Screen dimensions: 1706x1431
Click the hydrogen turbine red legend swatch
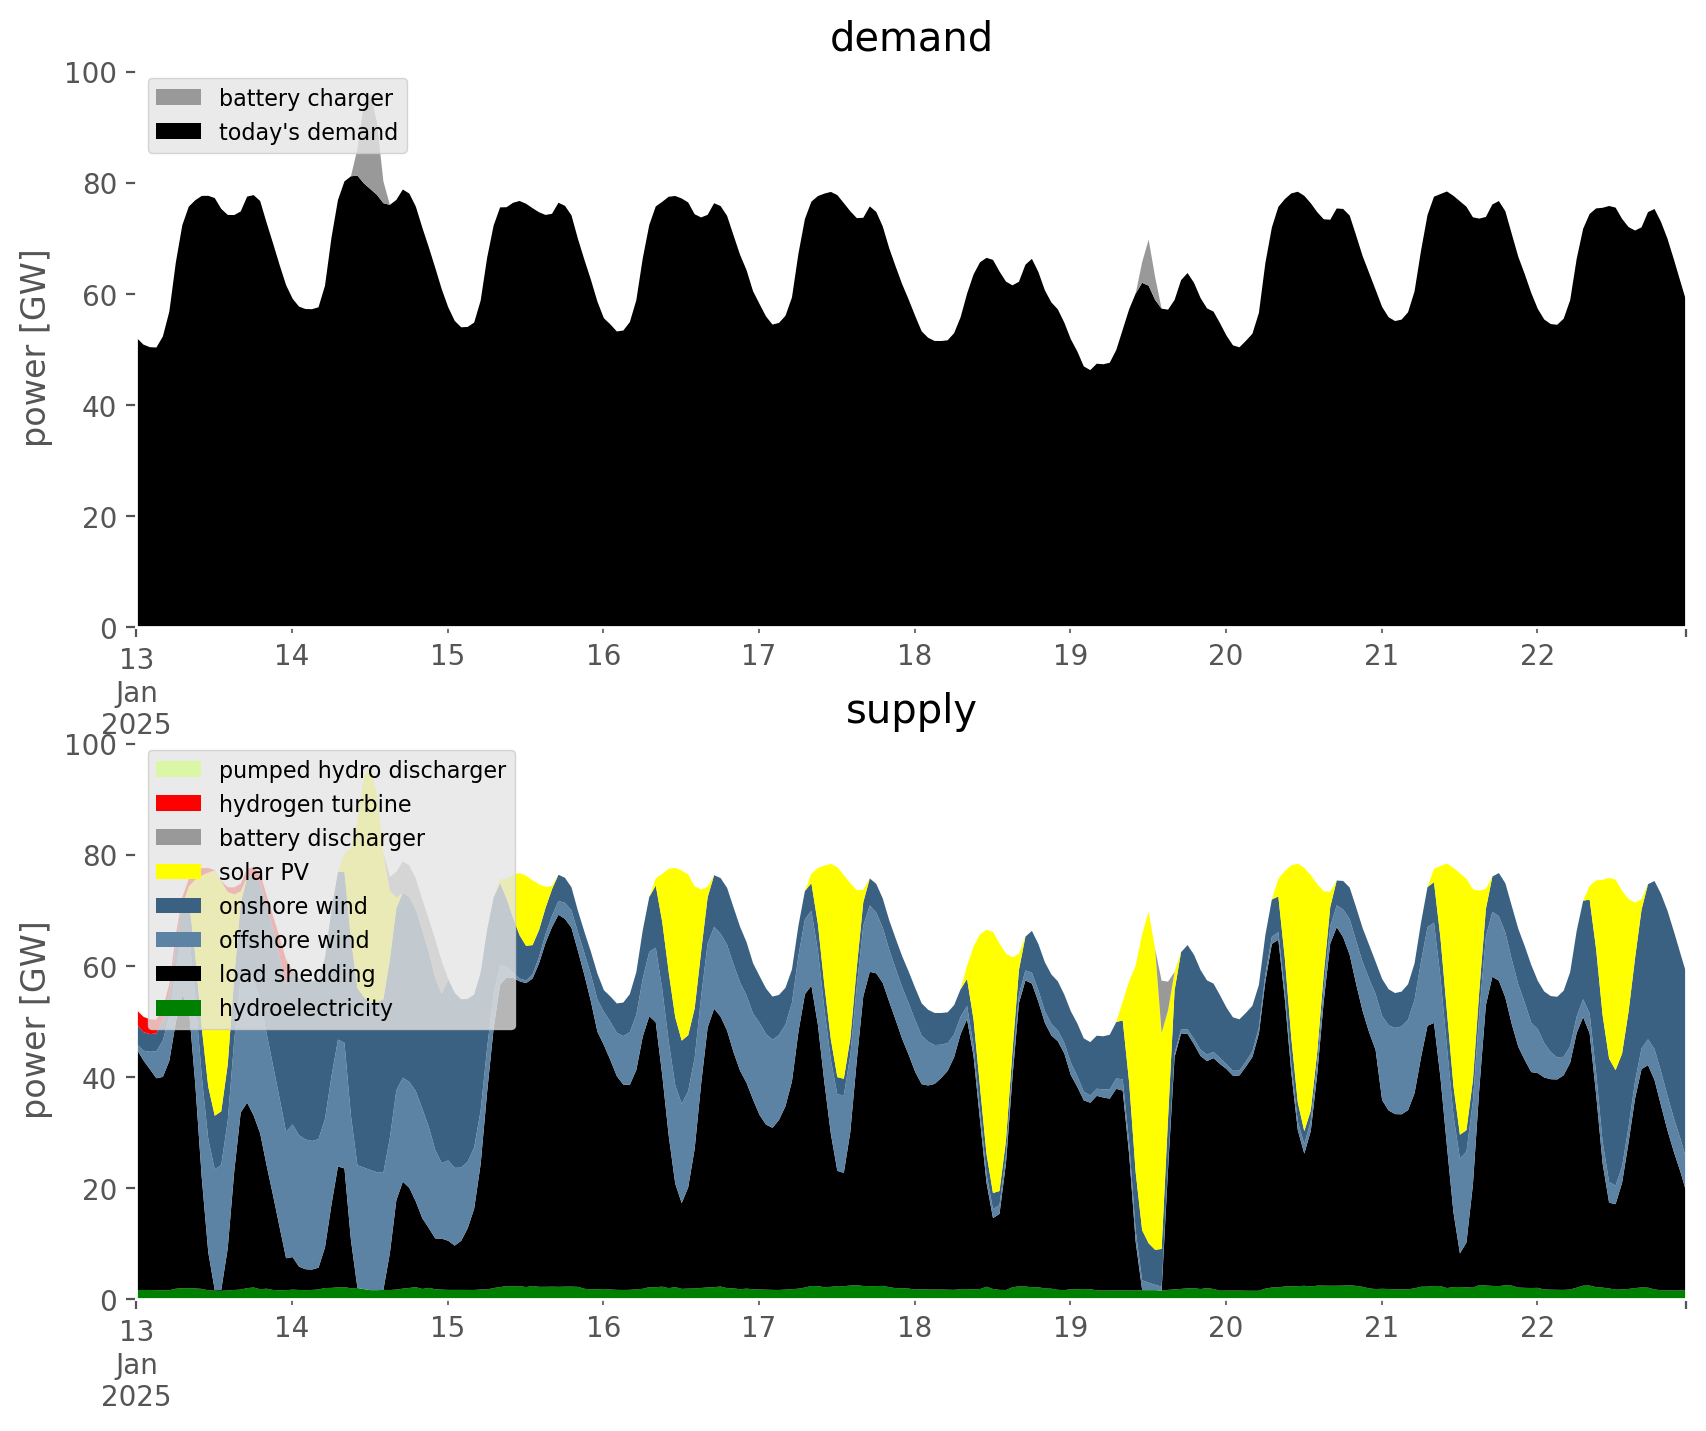coord(179,804)
